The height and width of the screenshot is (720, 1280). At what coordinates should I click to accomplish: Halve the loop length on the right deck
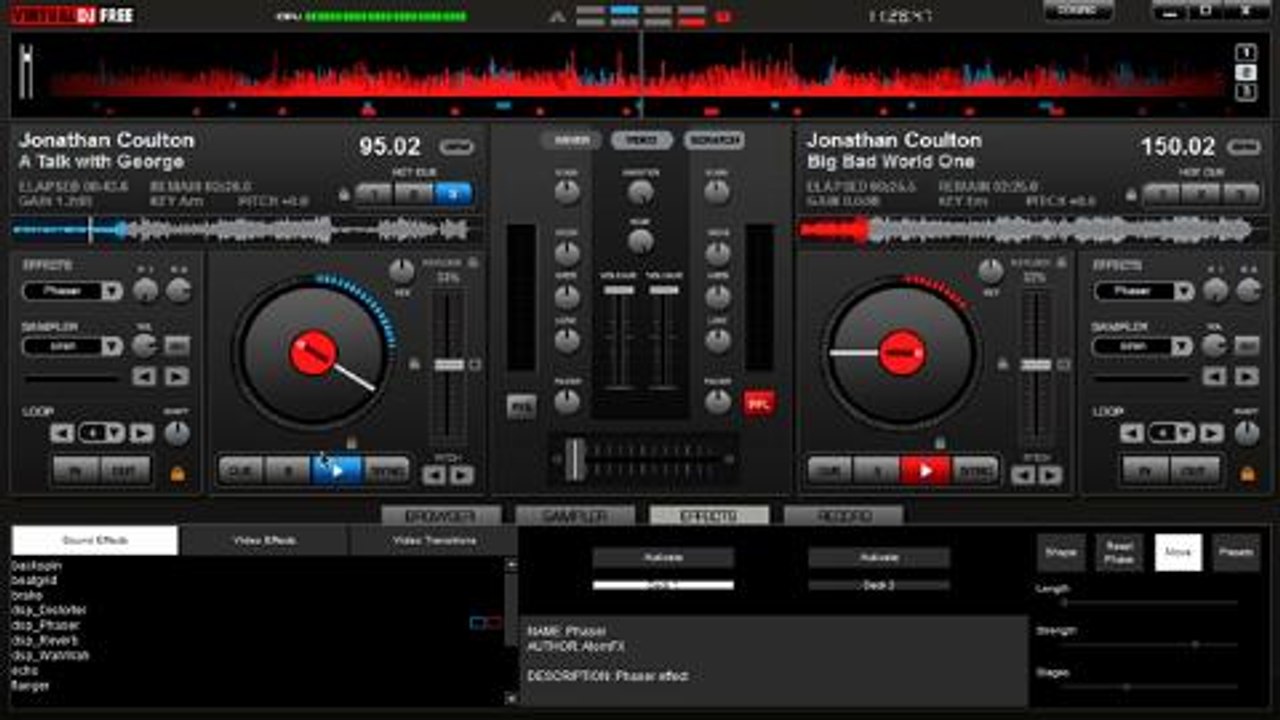click(x=1132, y=433)
